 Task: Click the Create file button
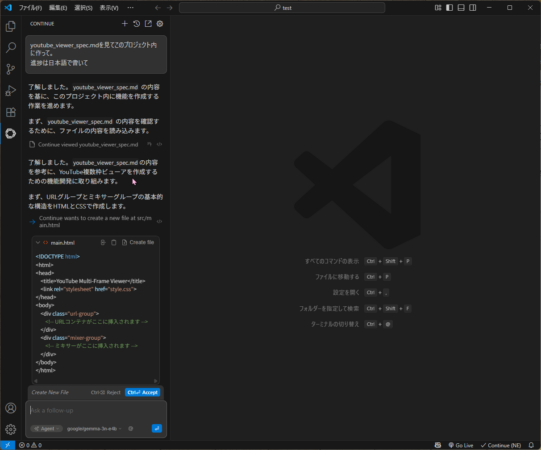coord(138,243)
